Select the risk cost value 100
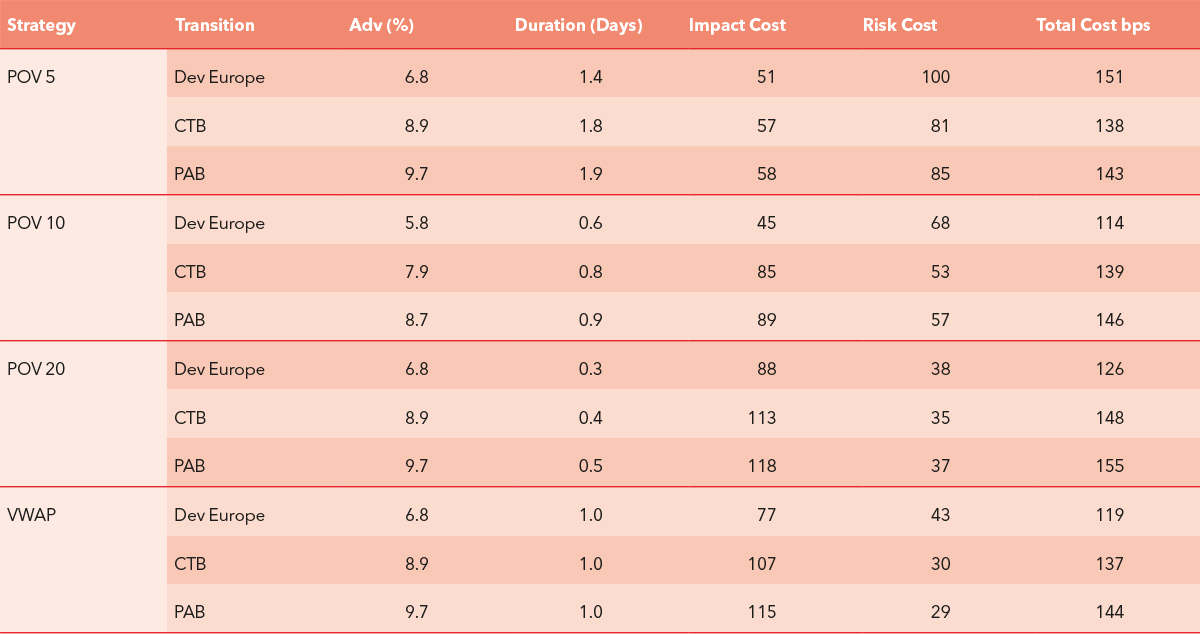 click(936, 77)
